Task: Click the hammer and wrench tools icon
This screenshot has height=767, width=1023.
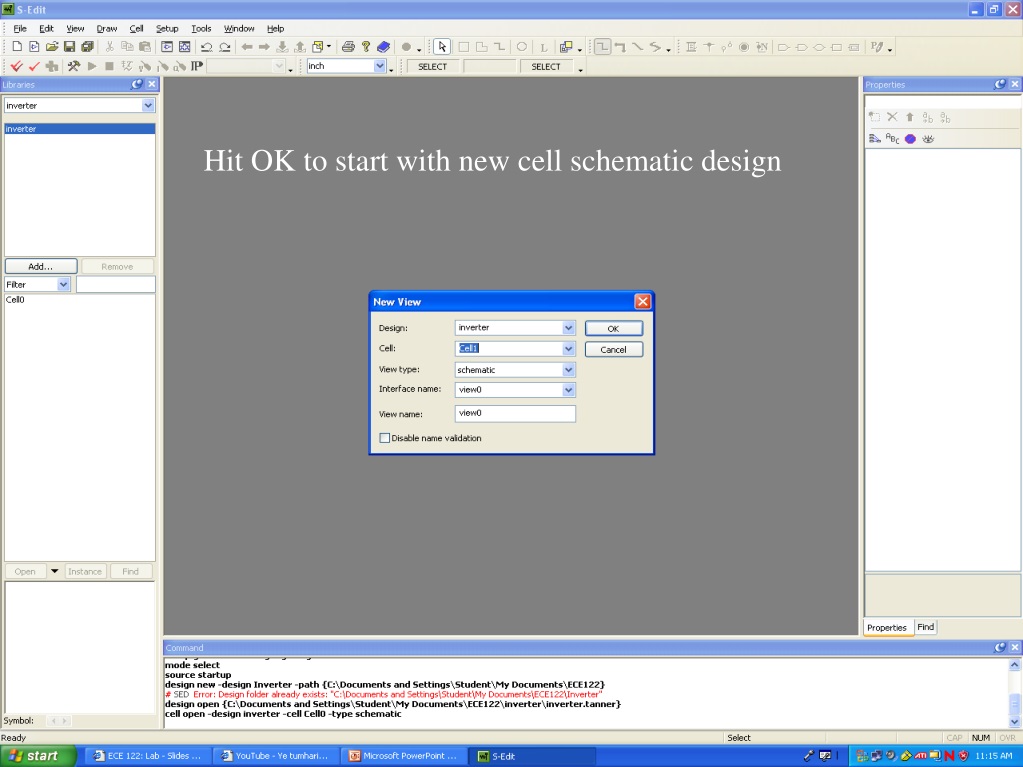Action: coord(74,66)
